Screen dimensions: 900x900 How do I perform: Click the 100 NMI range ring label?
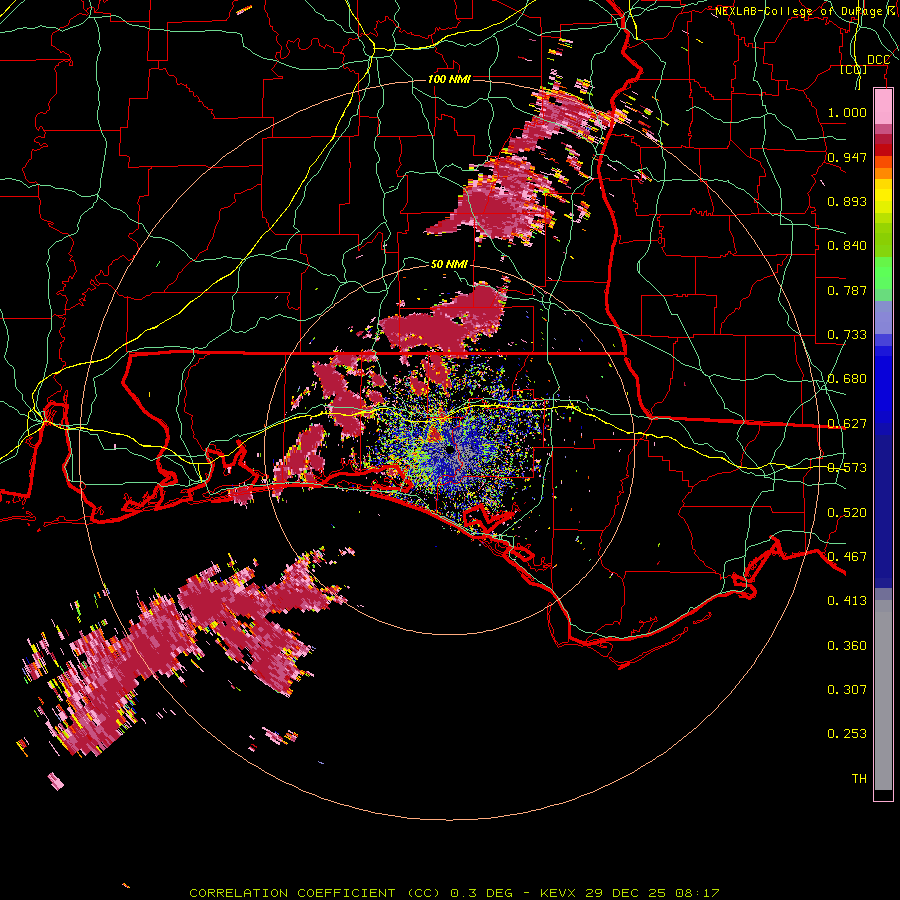449,79
